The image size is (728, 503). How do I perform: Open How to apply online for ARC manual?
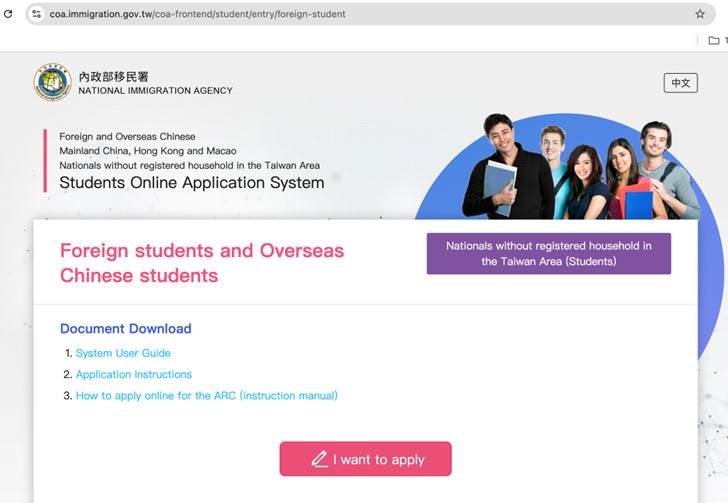click(207, 396)
